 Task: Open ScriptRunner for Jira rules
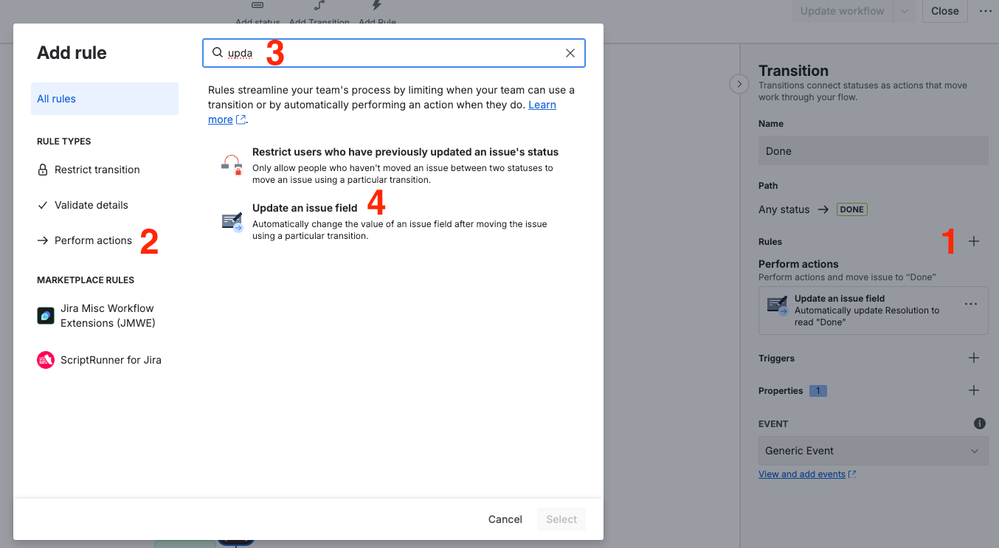[110, 360]
